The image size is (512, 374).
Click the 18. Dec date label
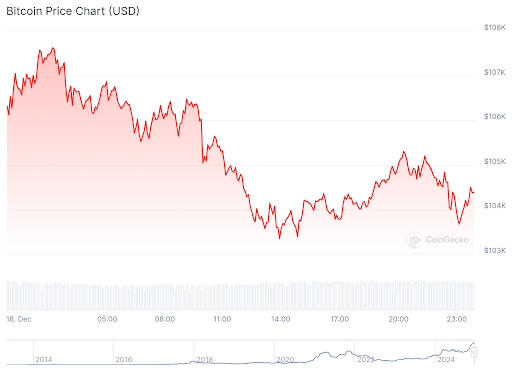pyautogui.click(x=19, y=319)
